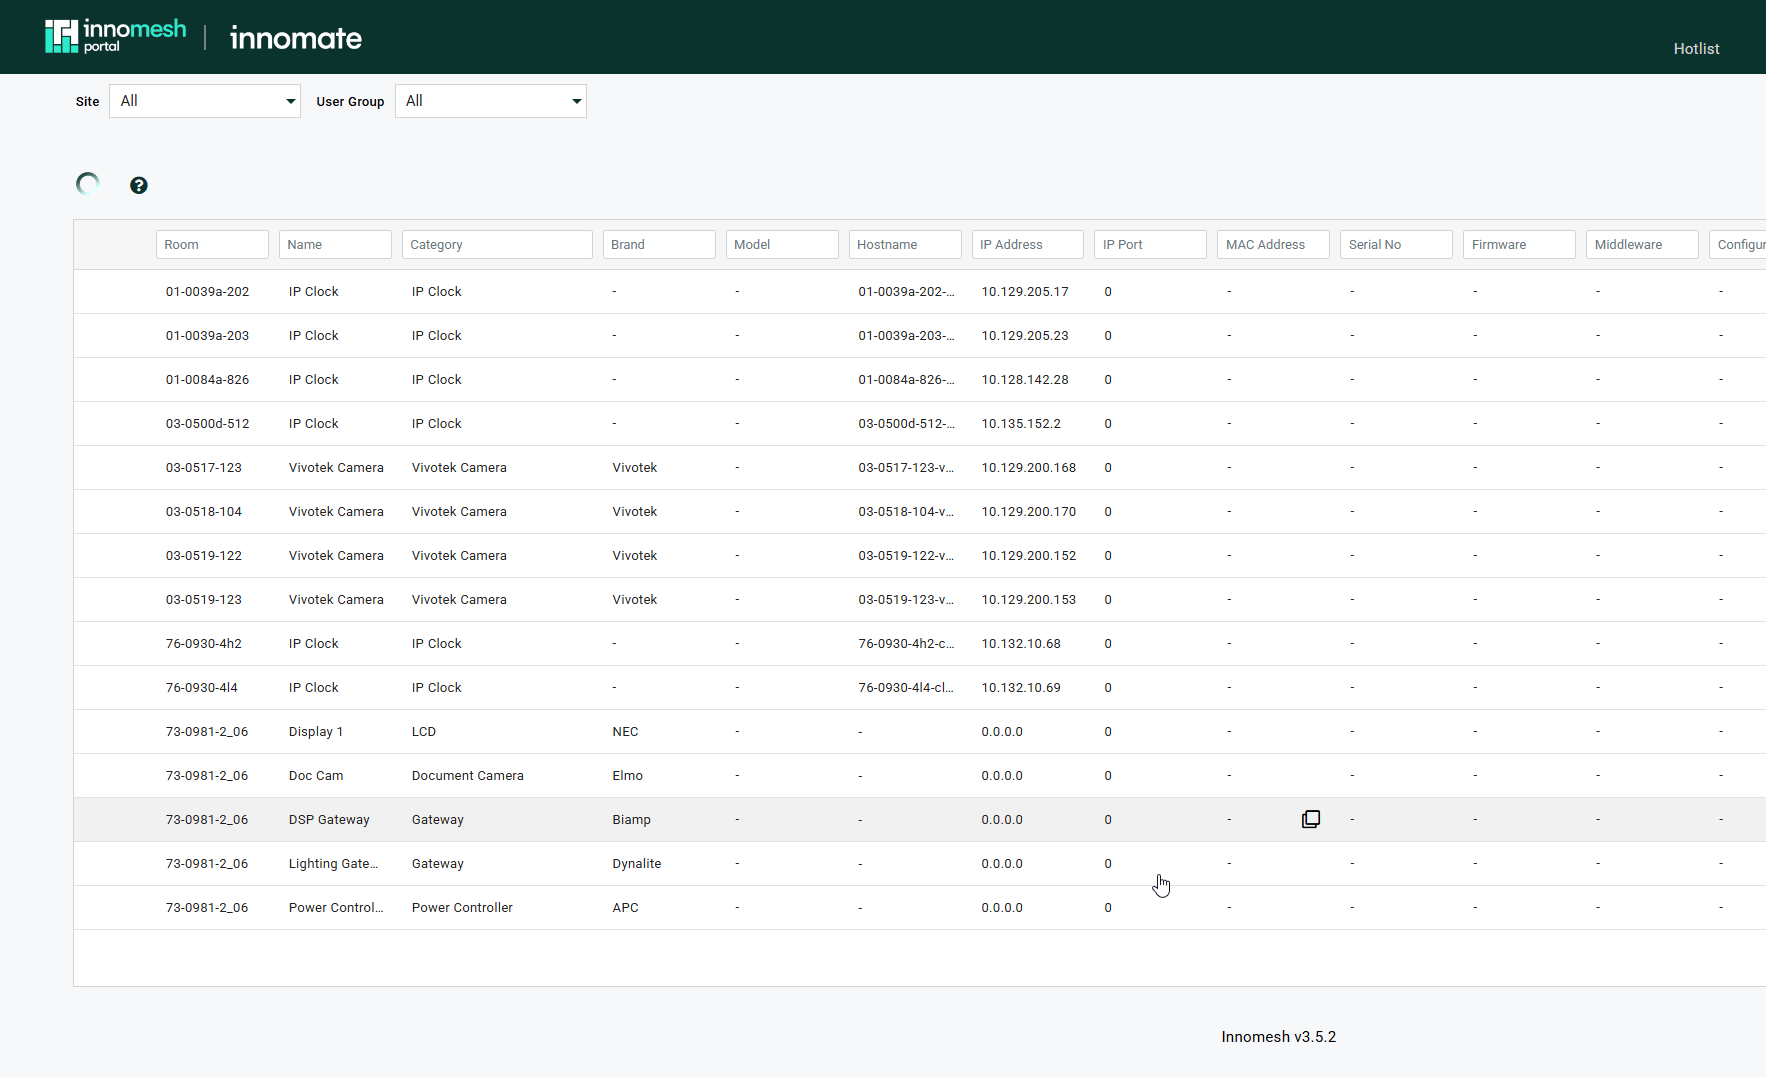Click IP address 10.129.200.168

point(1029,468)
